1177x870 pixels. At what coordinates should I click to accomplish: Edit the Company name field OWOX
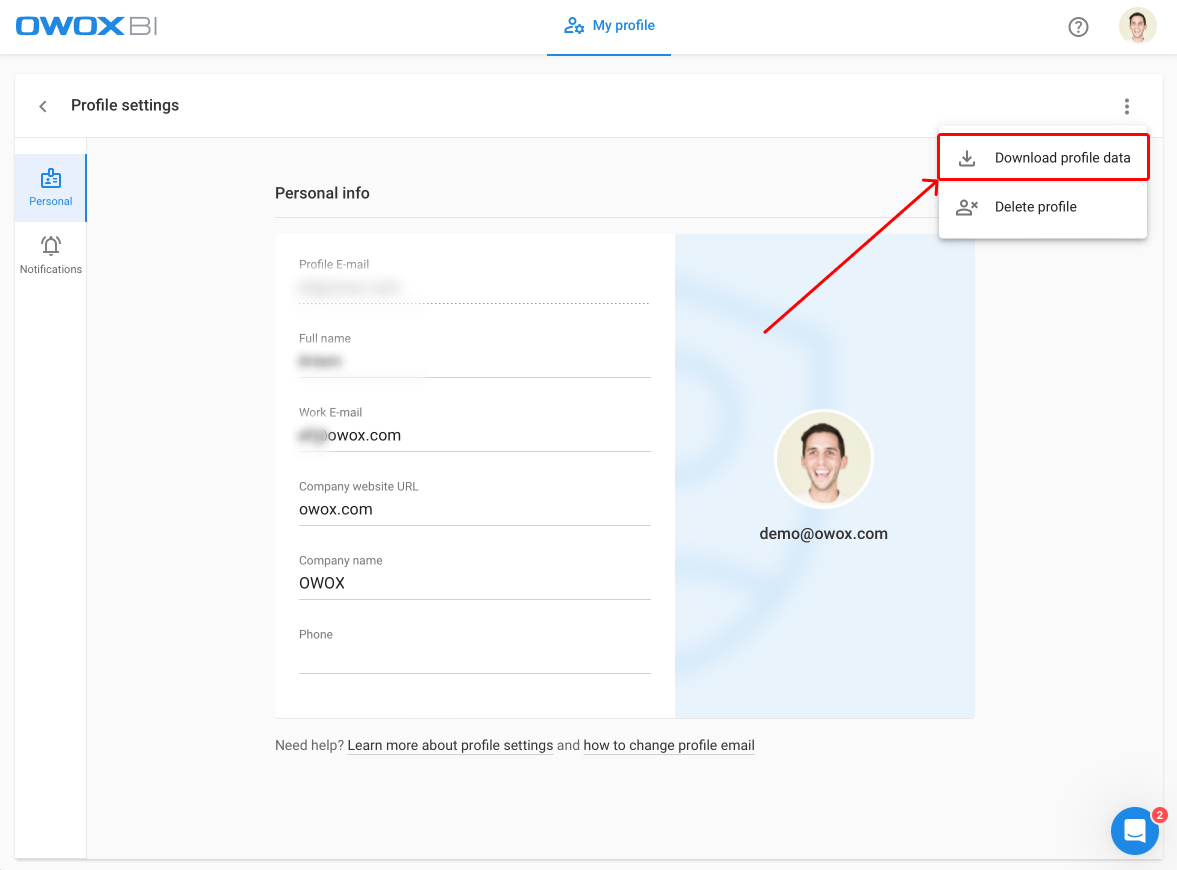pyautogui.click(x=474, y=583)
